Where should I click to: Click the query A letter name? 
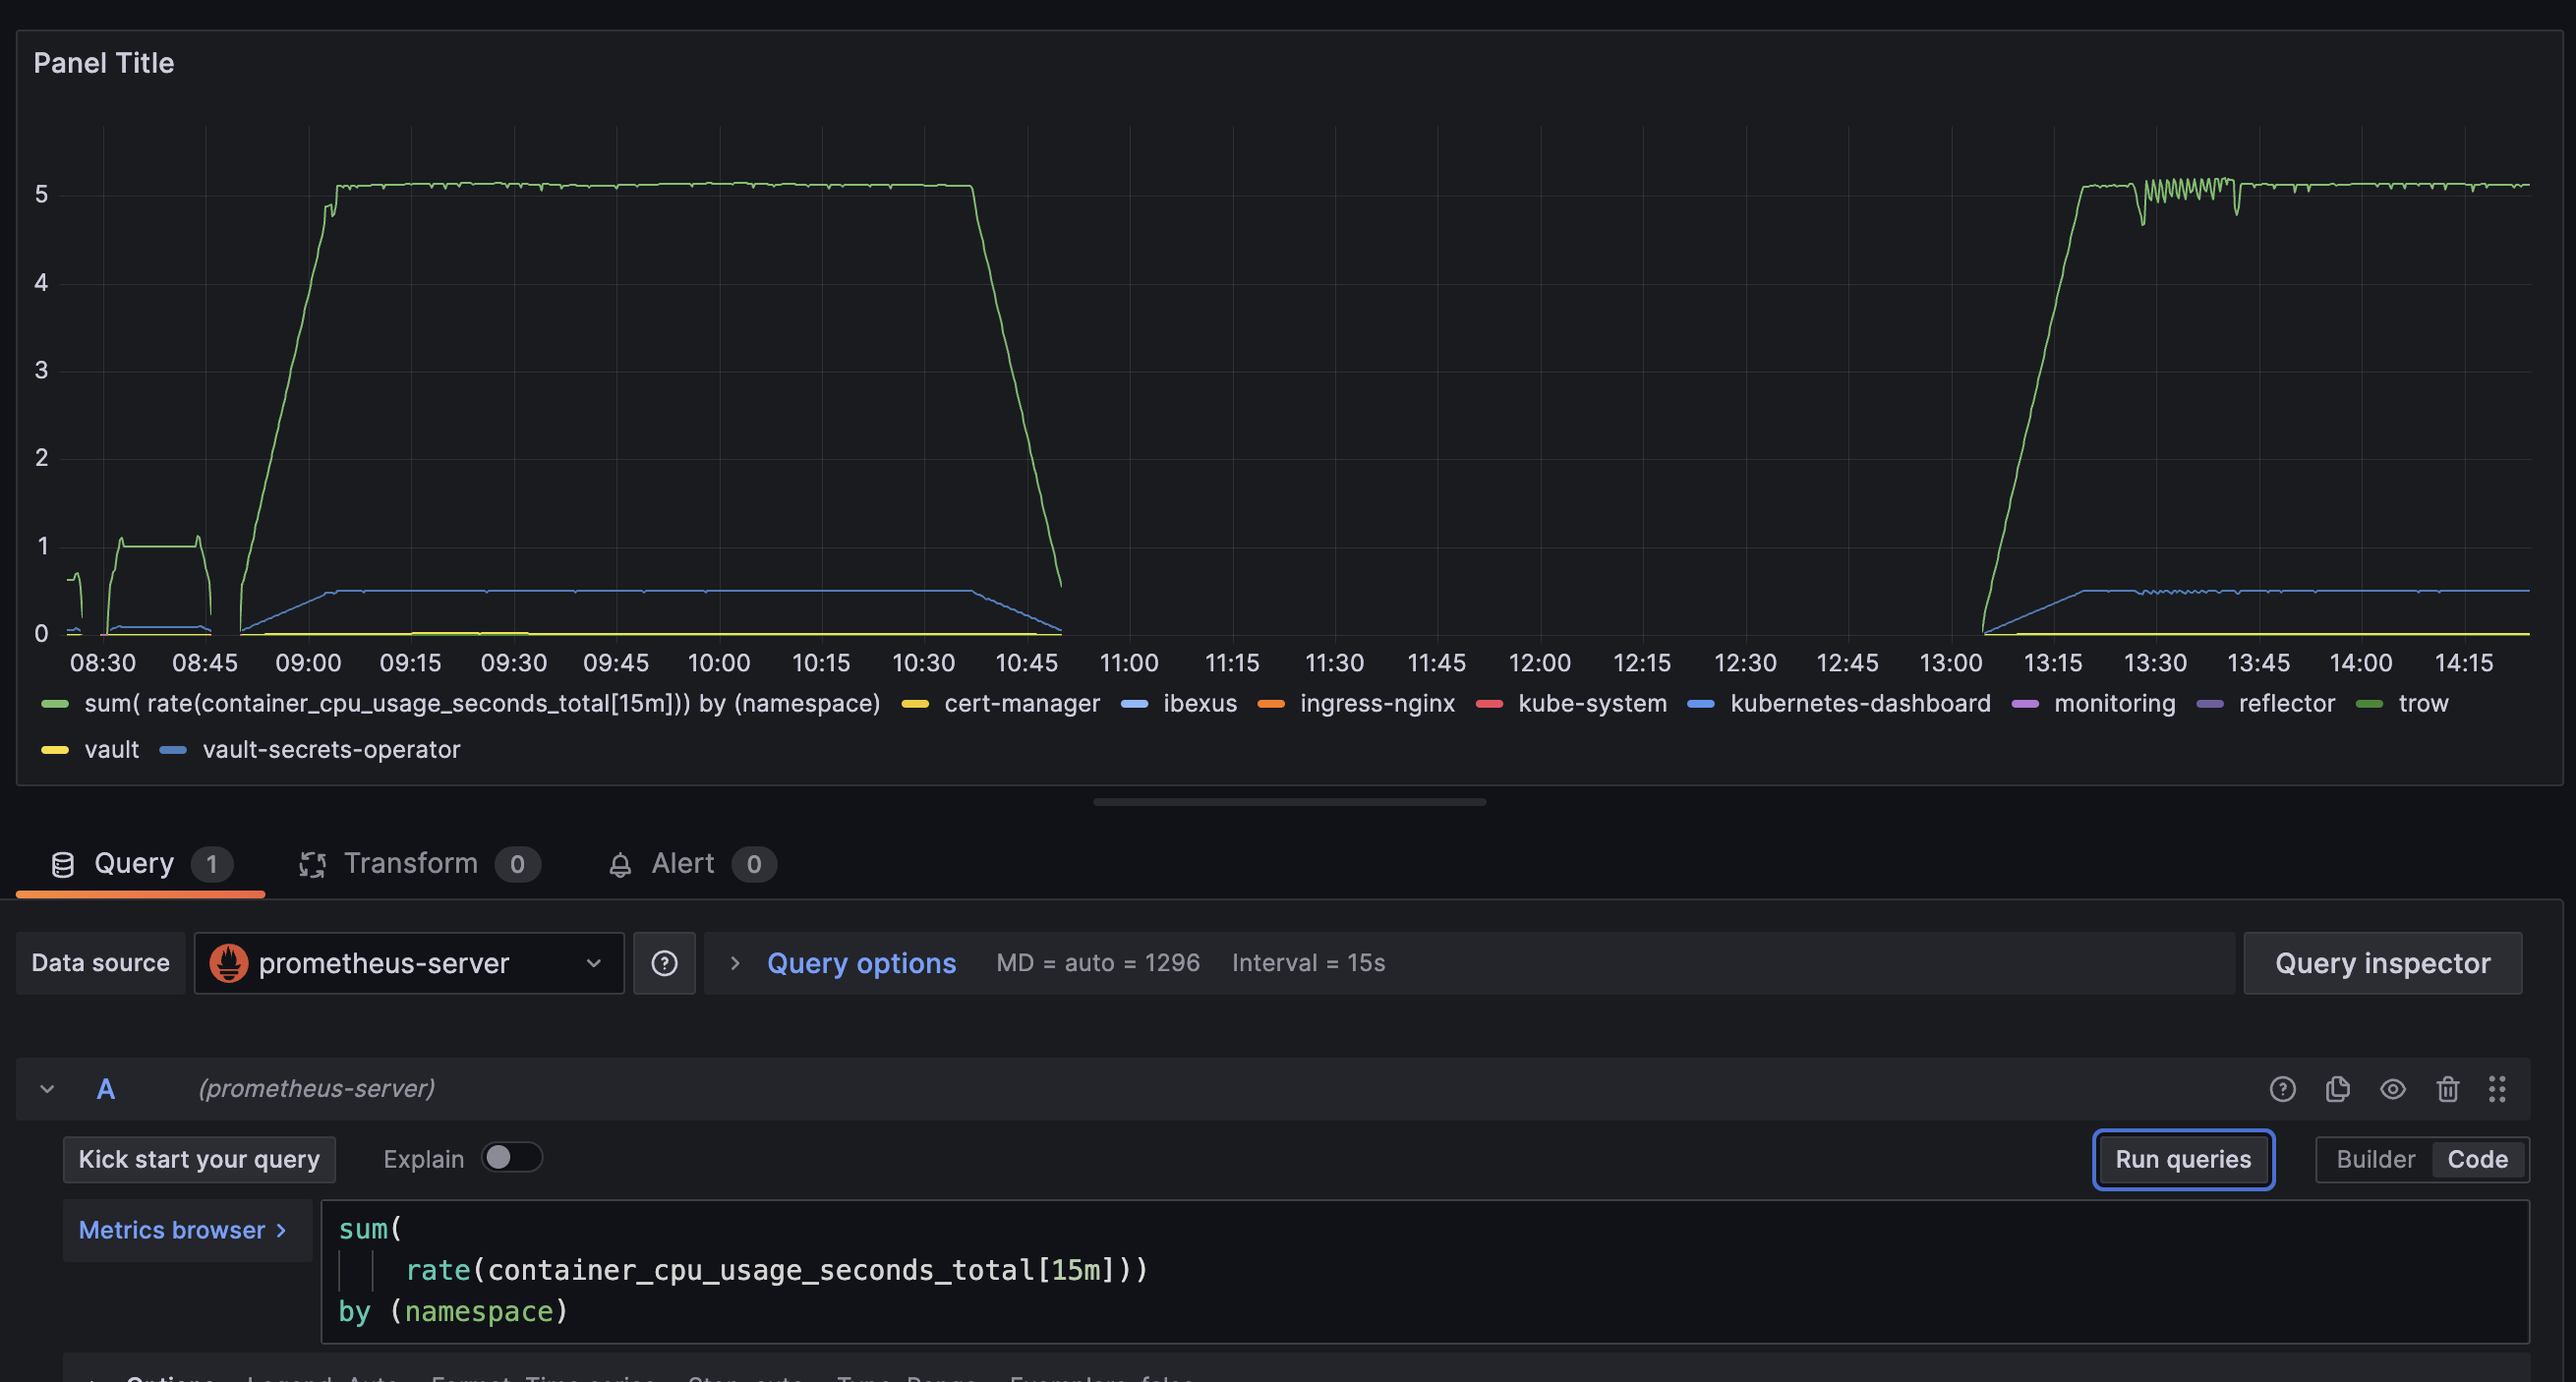[x=105, y=1089]
